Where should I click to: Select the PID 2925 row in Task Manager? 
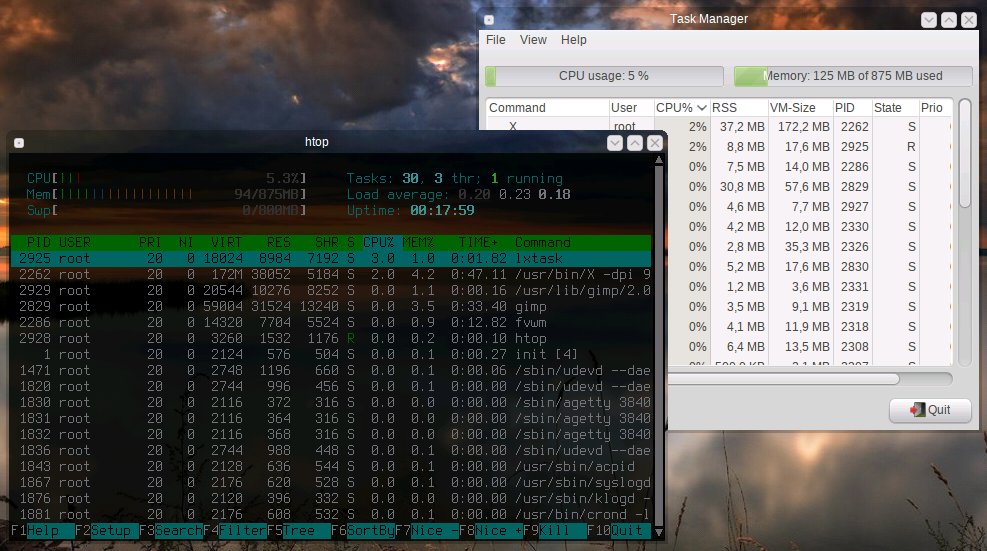click(x=809, y=147)
